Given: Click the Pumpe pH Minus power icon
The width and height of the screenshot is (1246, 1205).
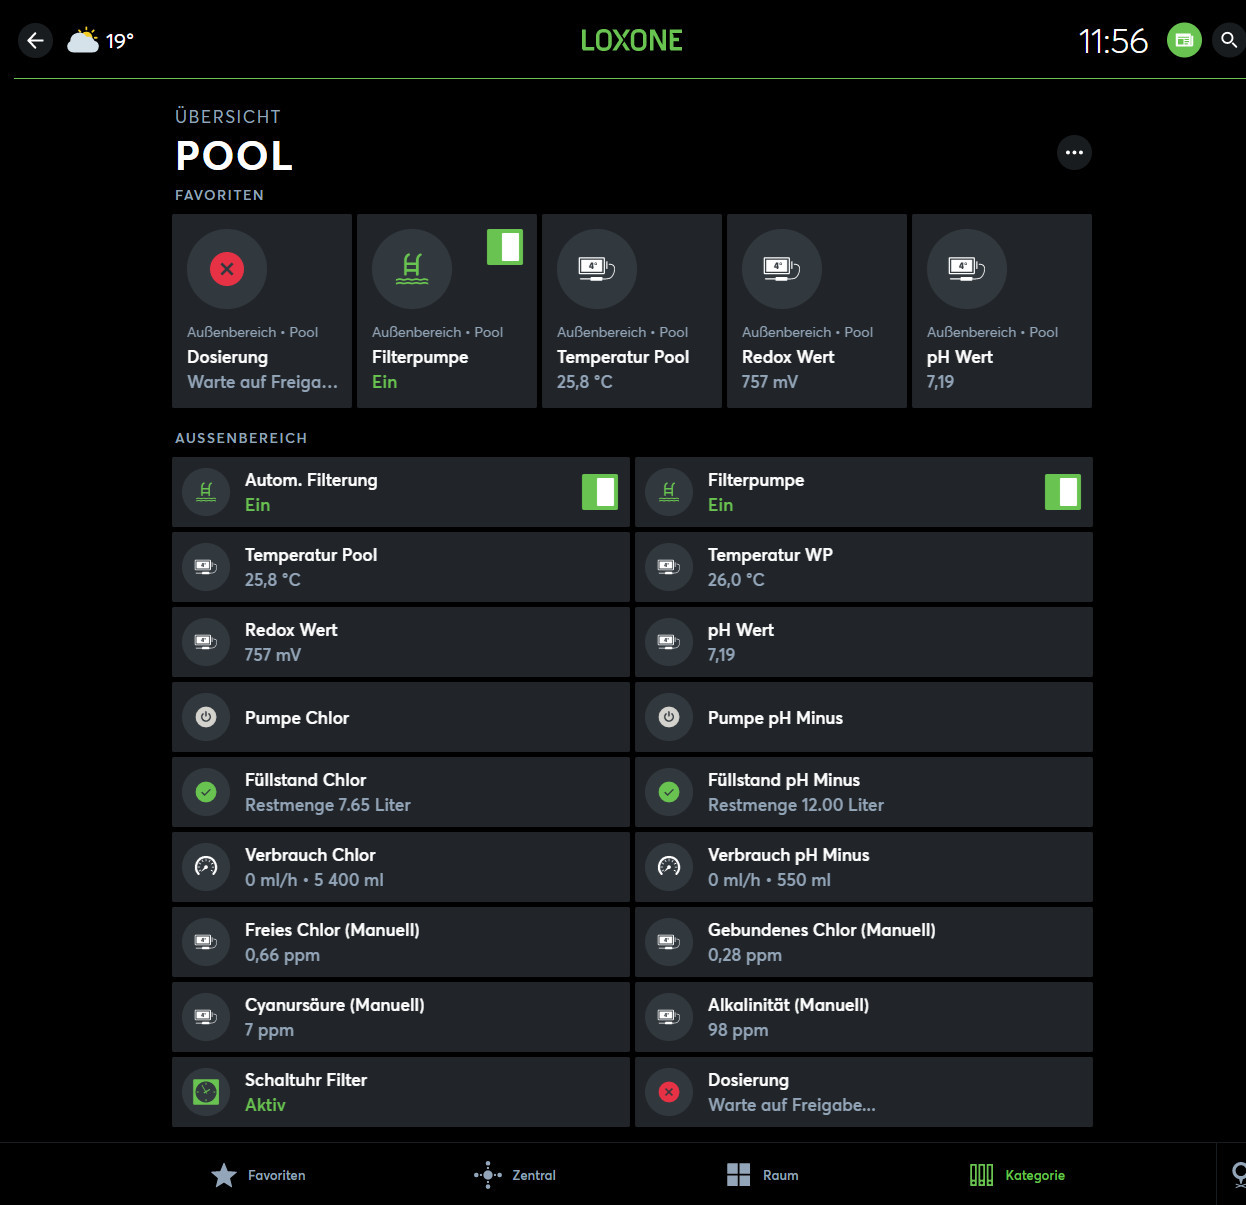Looking at the screenshot, I should tap(669, 717).
